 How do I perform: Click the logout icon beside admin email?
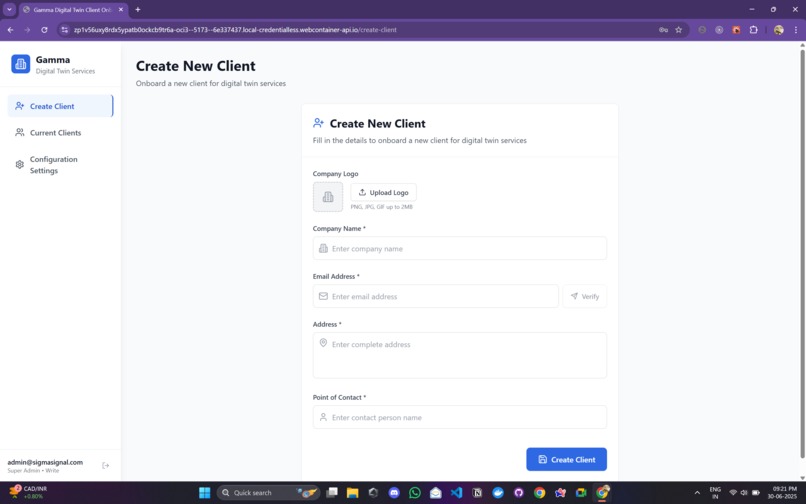click(x=106, y=465)
